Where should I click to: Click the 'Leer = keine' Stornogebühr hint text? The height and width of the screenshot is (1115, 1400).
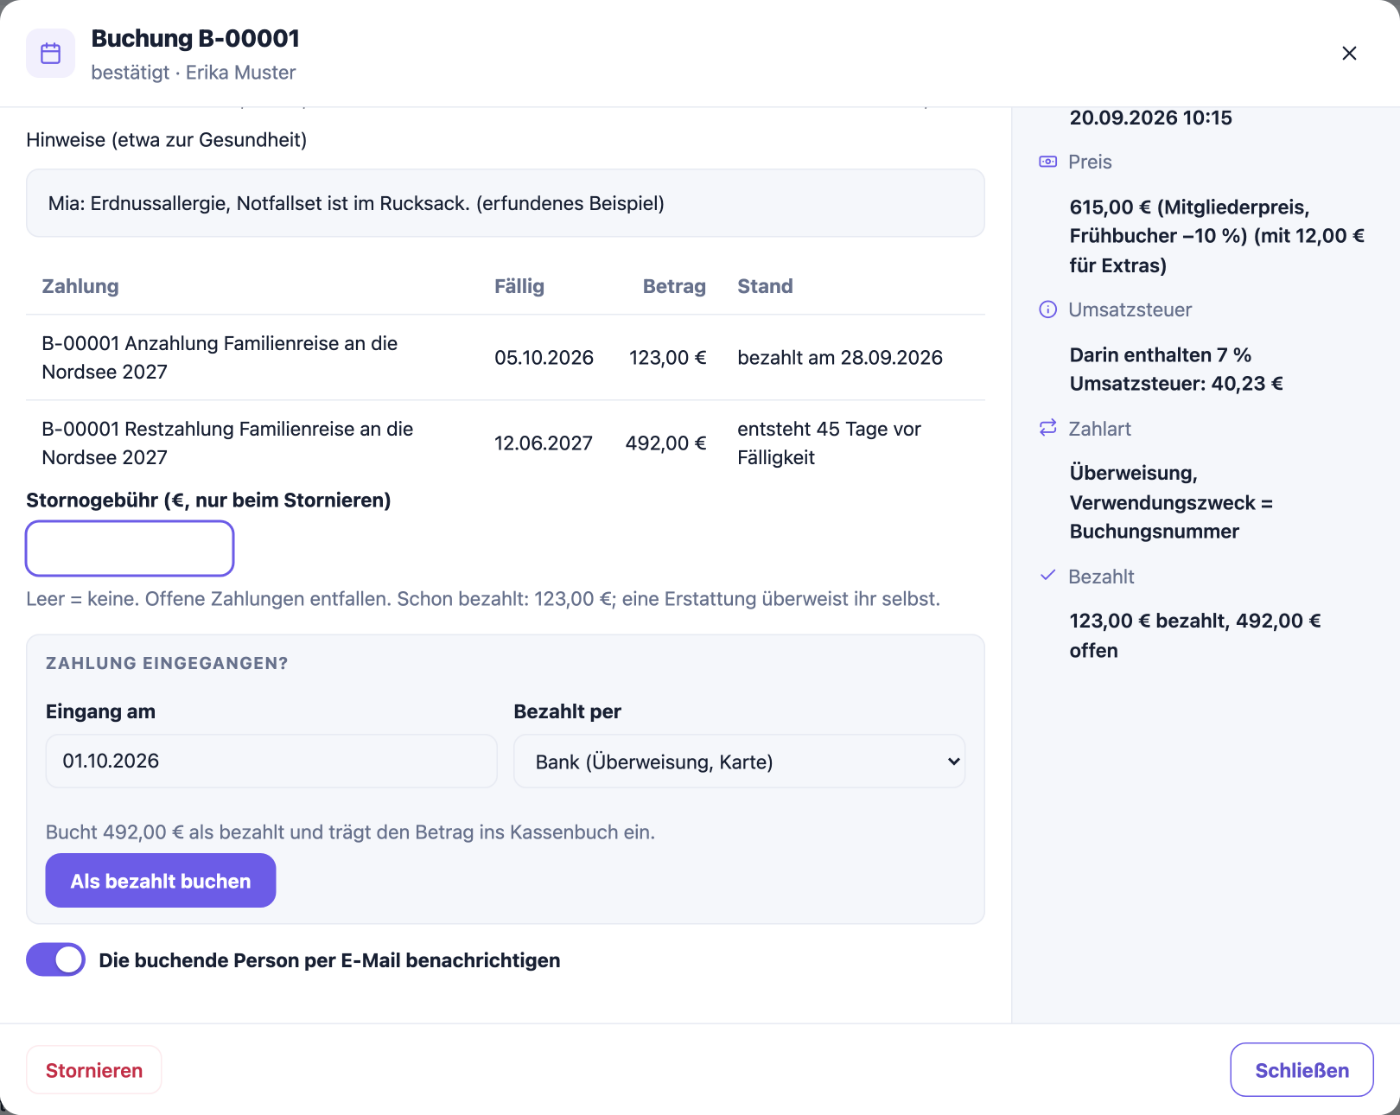(x=483, y=599)
